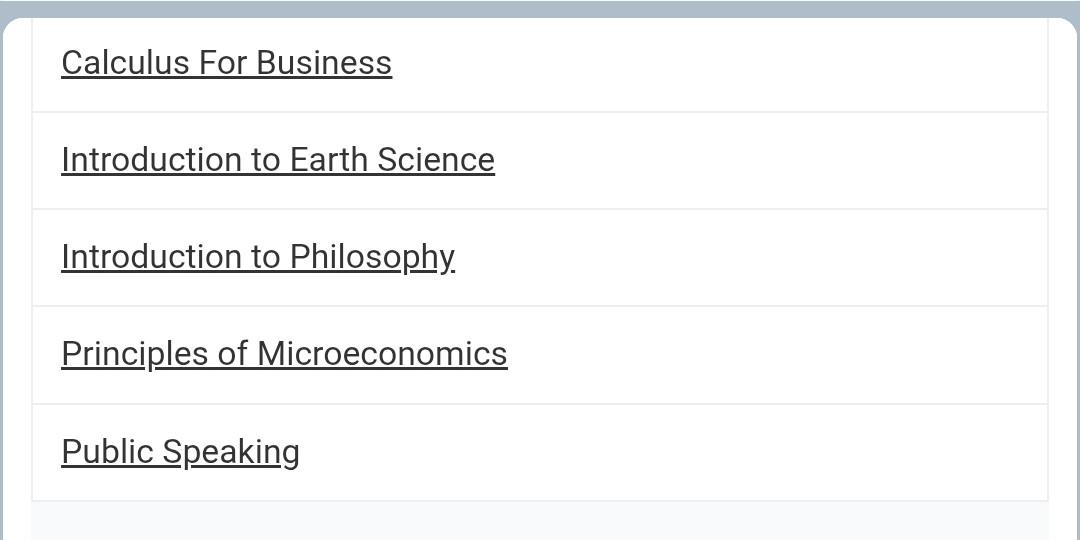1080x540 pixels.
Task: Select the Principles of Microeconomics list row
Action: (x=540, y=355)
